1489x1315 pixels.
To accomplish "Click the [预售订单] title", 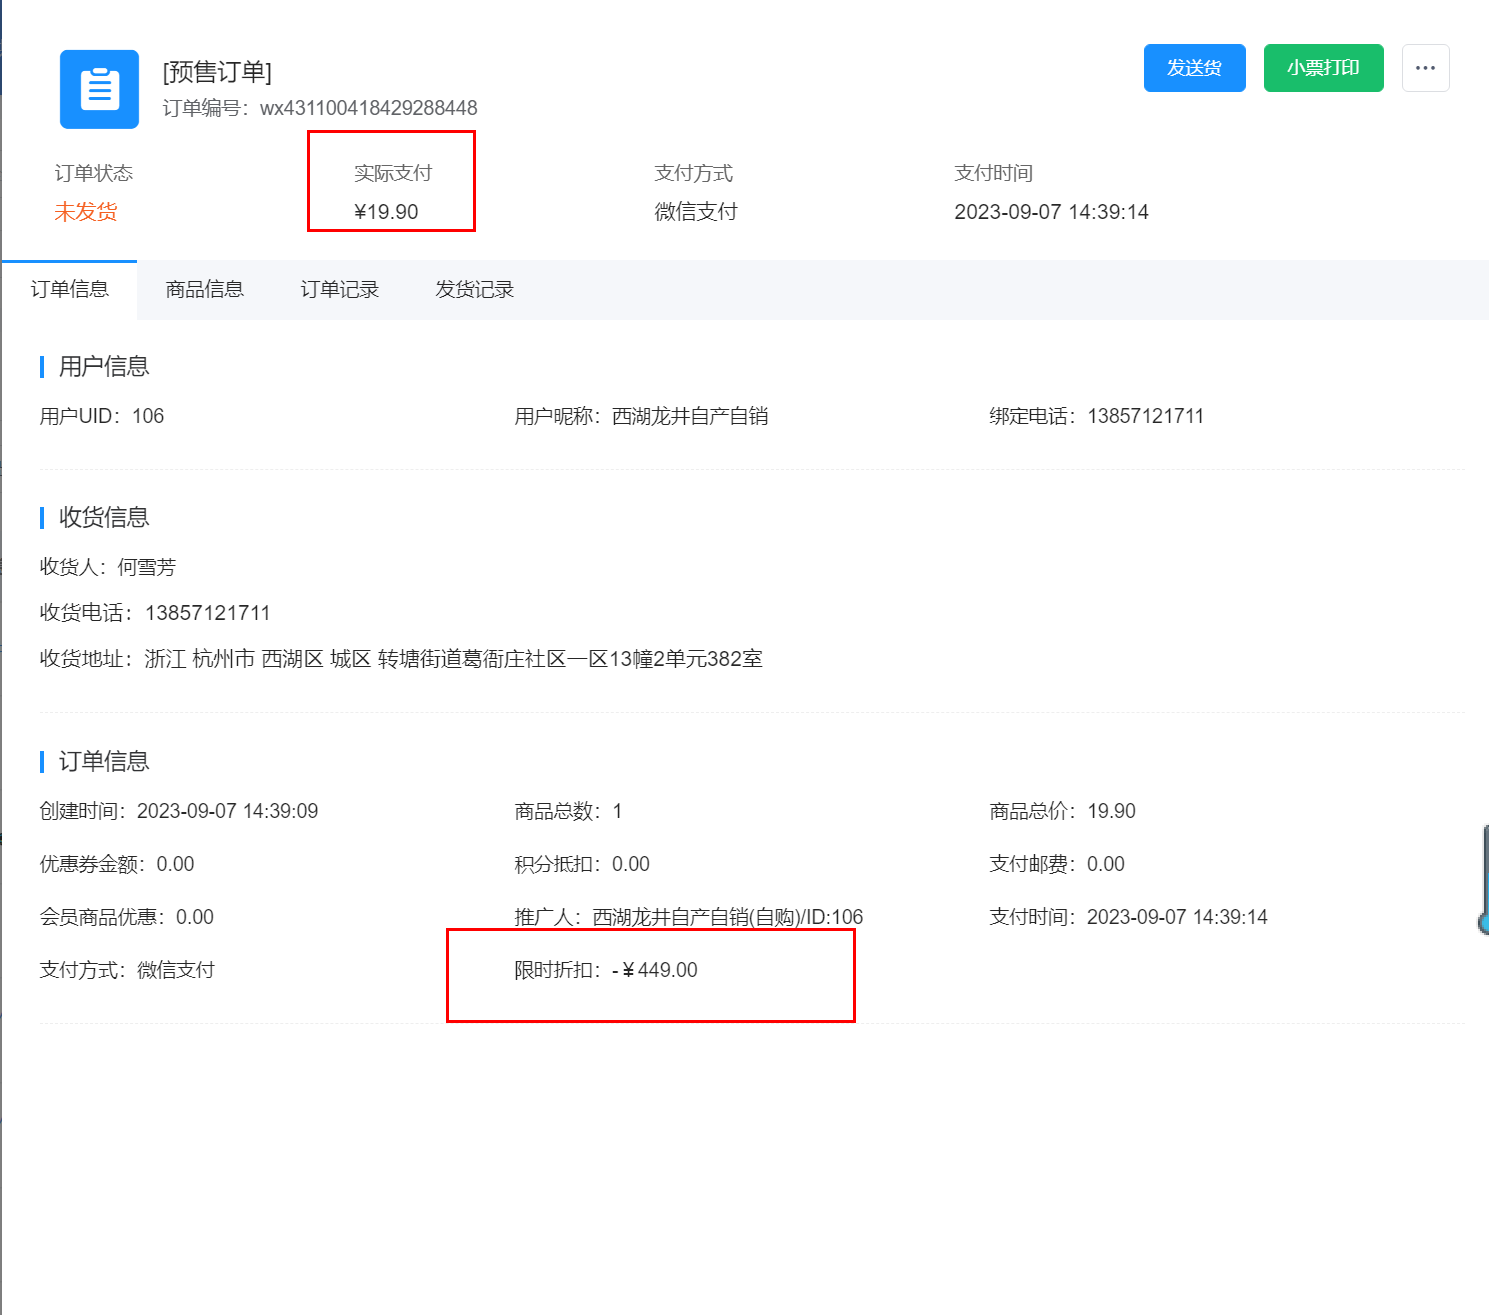I will click(217, 72).
